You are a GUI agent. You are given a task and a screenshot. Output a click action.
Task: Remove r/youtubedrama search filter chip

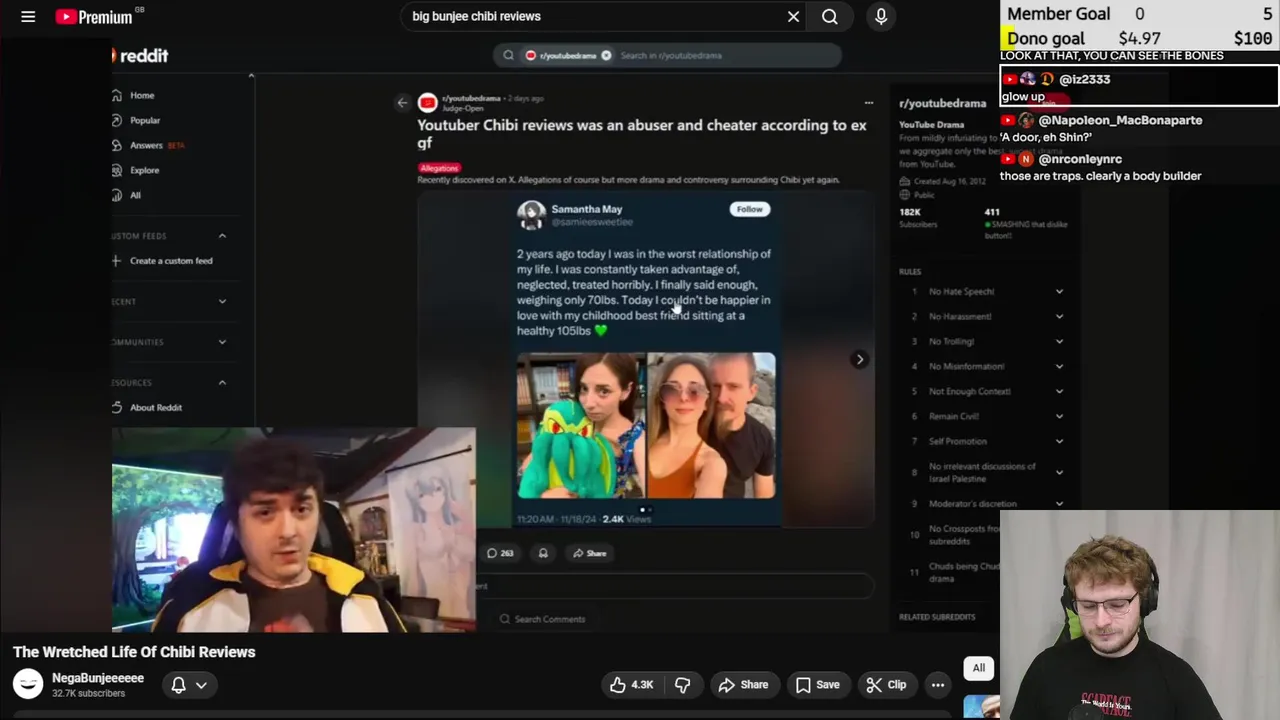(606, 55)
